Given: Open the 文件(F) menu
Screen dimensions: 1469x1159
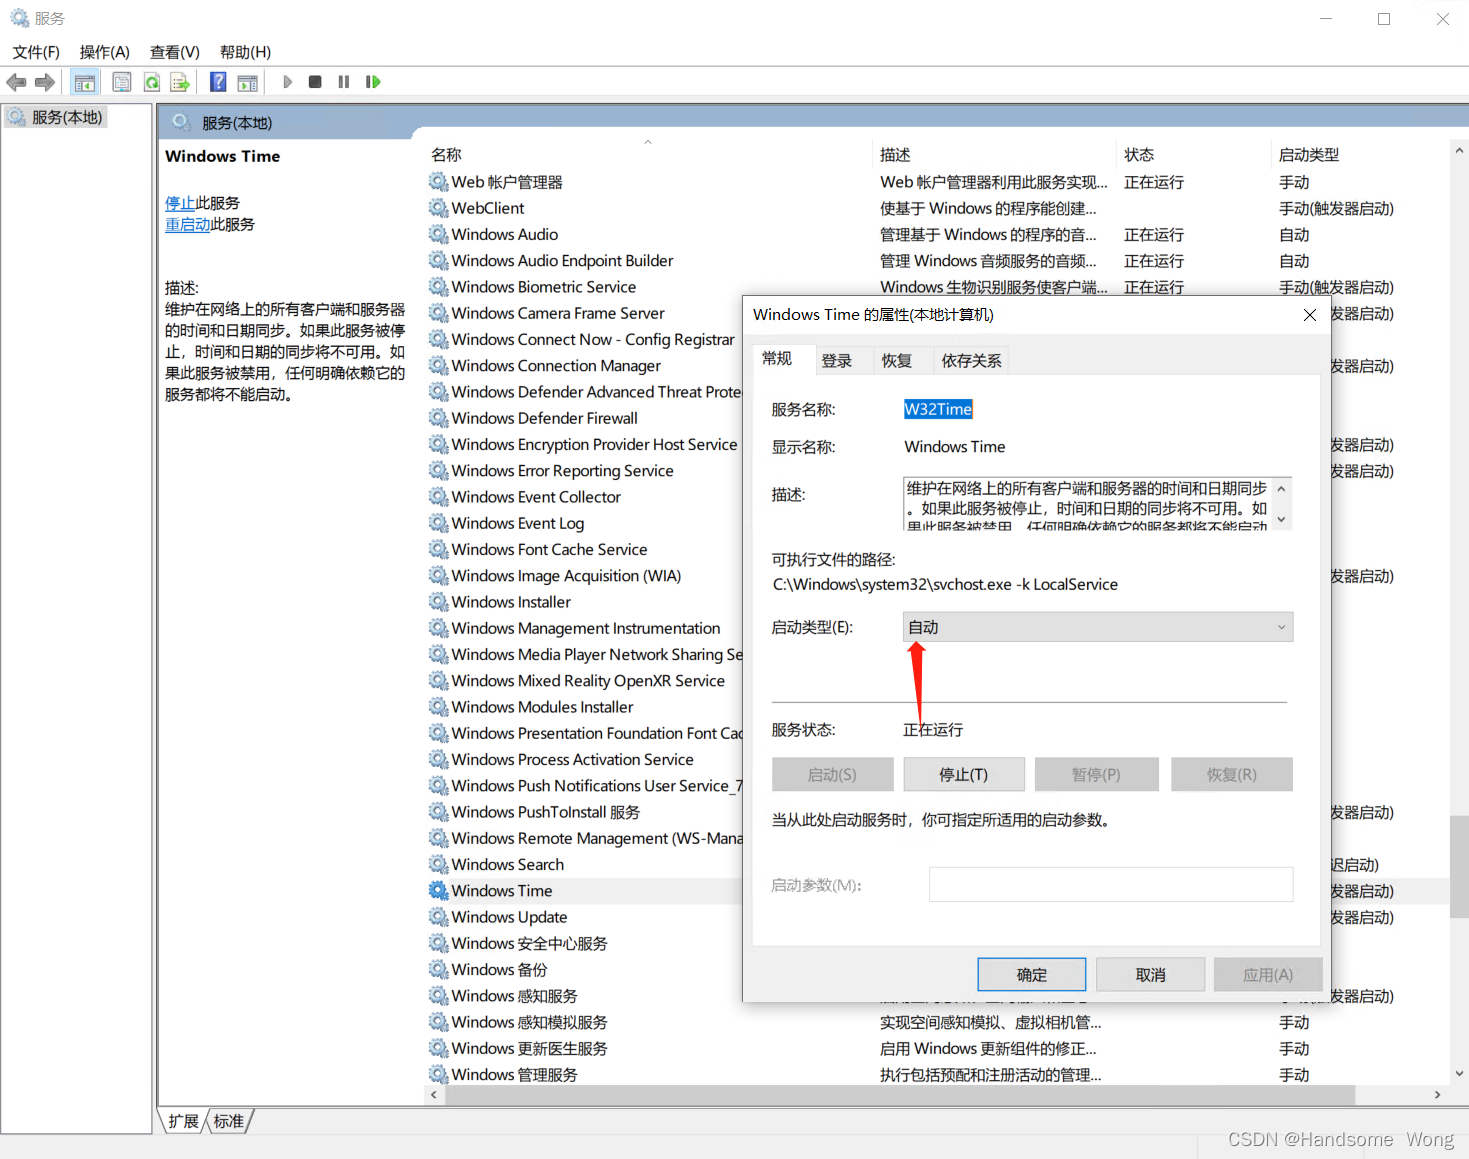Looking at the screenshot, I should (x=36, y=52).
